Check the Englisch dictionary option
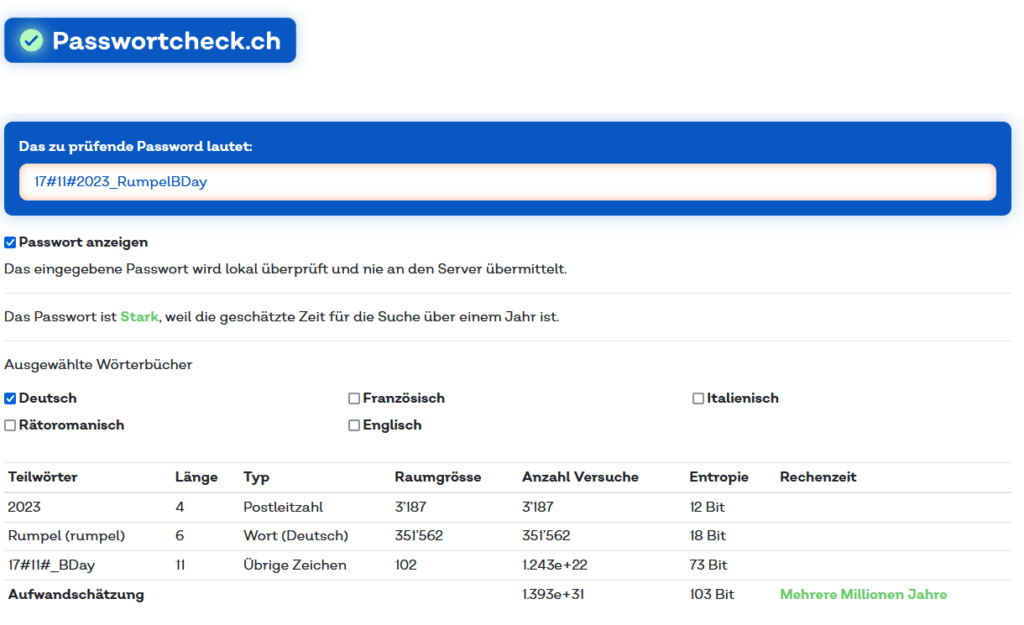Image resolution: width=1024 pixels, height=625 pixels. click(354, 425)
